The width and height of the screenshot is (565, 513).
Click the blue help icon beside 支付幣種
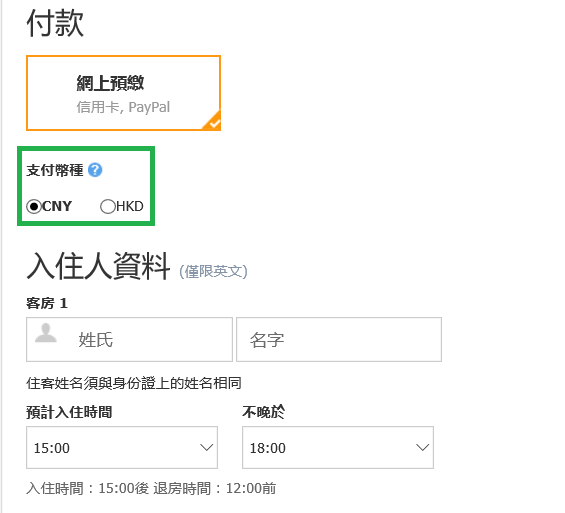(x=95, y=170)
